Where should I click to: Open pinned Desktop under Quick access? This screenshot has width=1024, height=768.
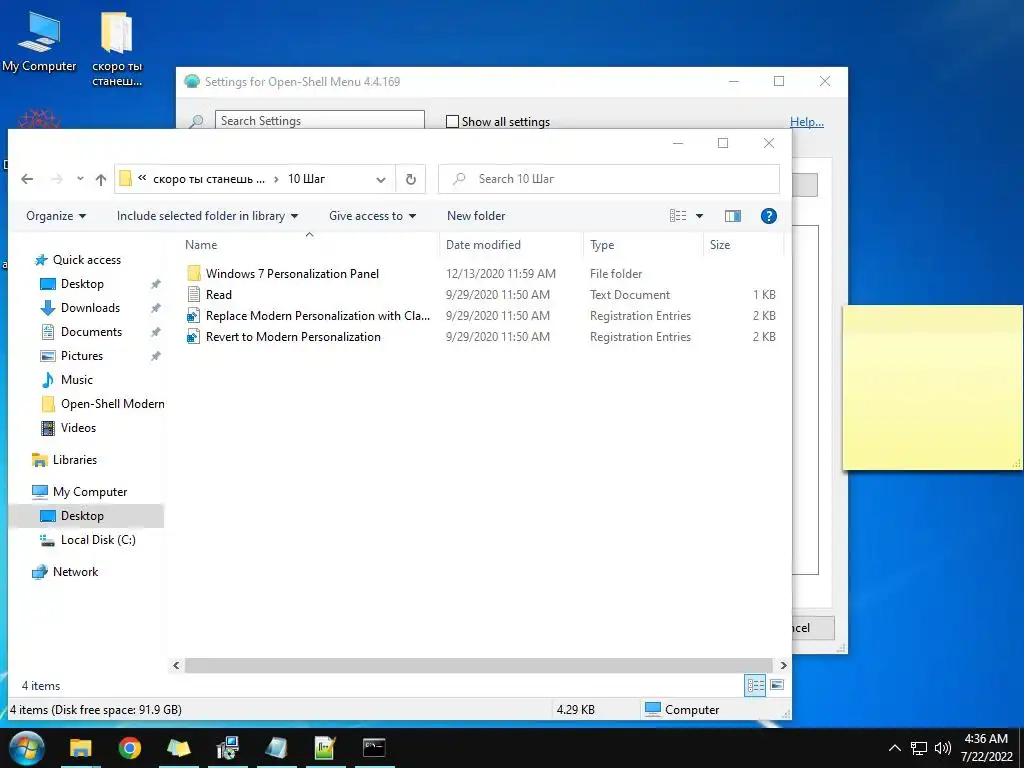click(x=82, y=284)
